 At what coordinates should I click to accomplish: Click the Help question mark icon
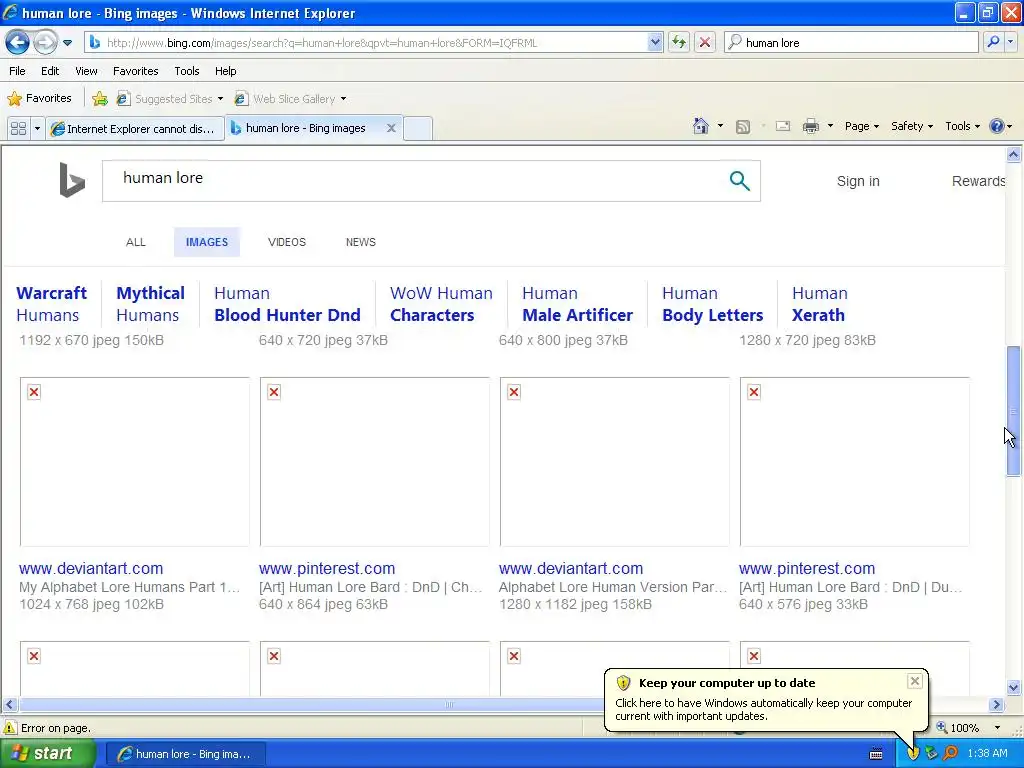click(997, 126)
